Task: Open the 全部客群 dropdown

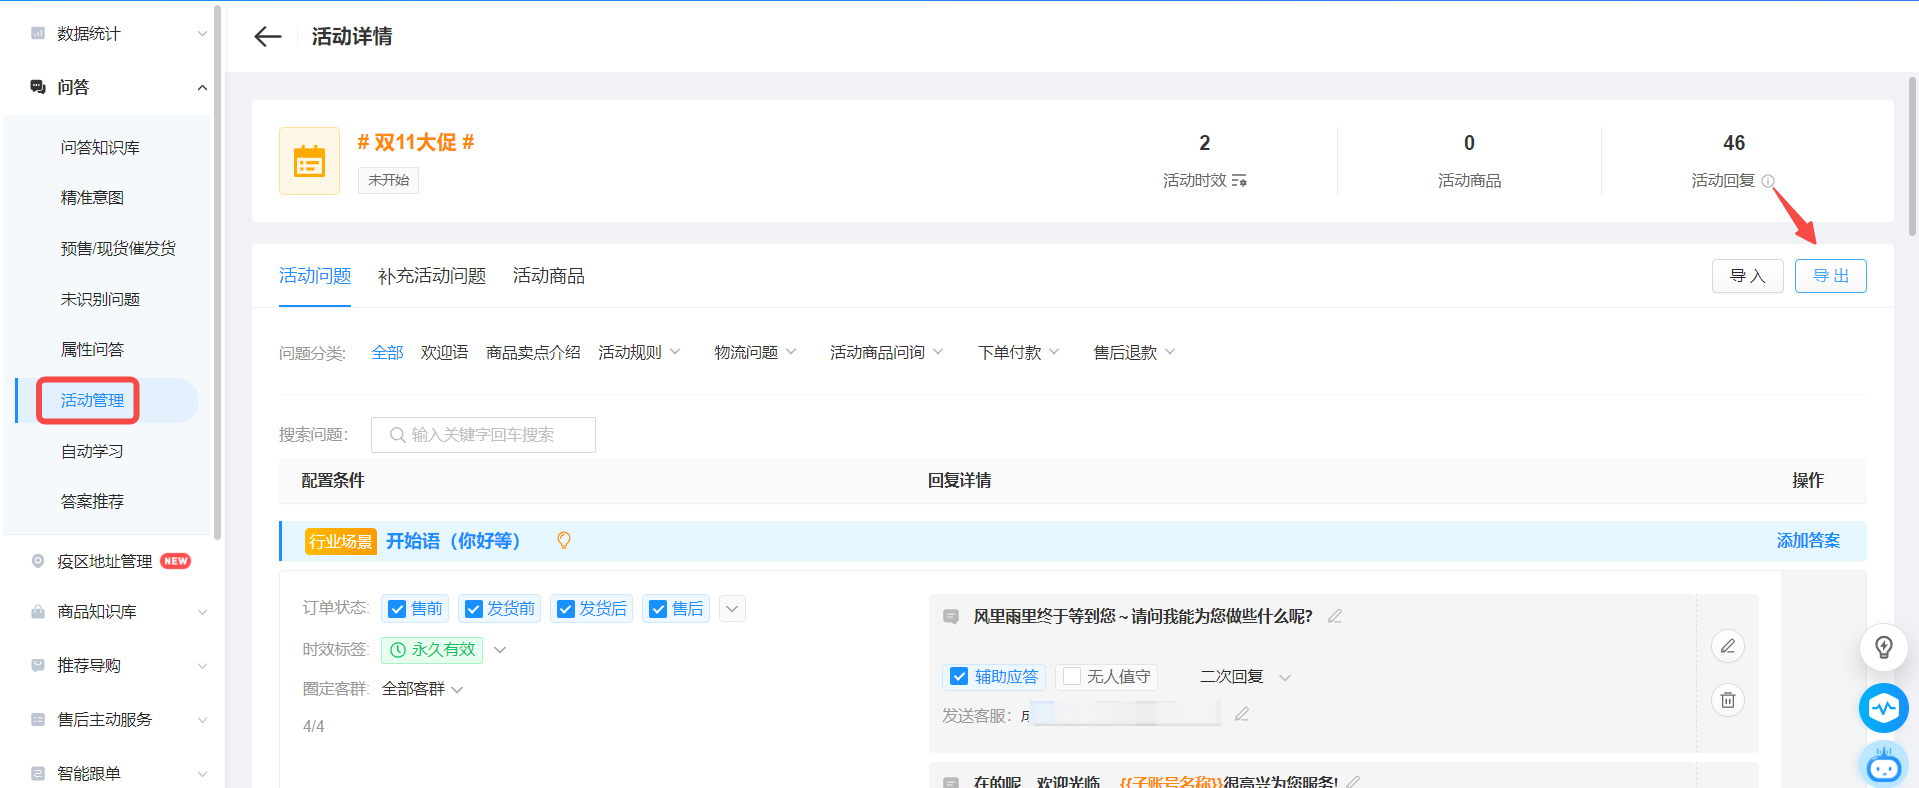Action: [457, 690]
